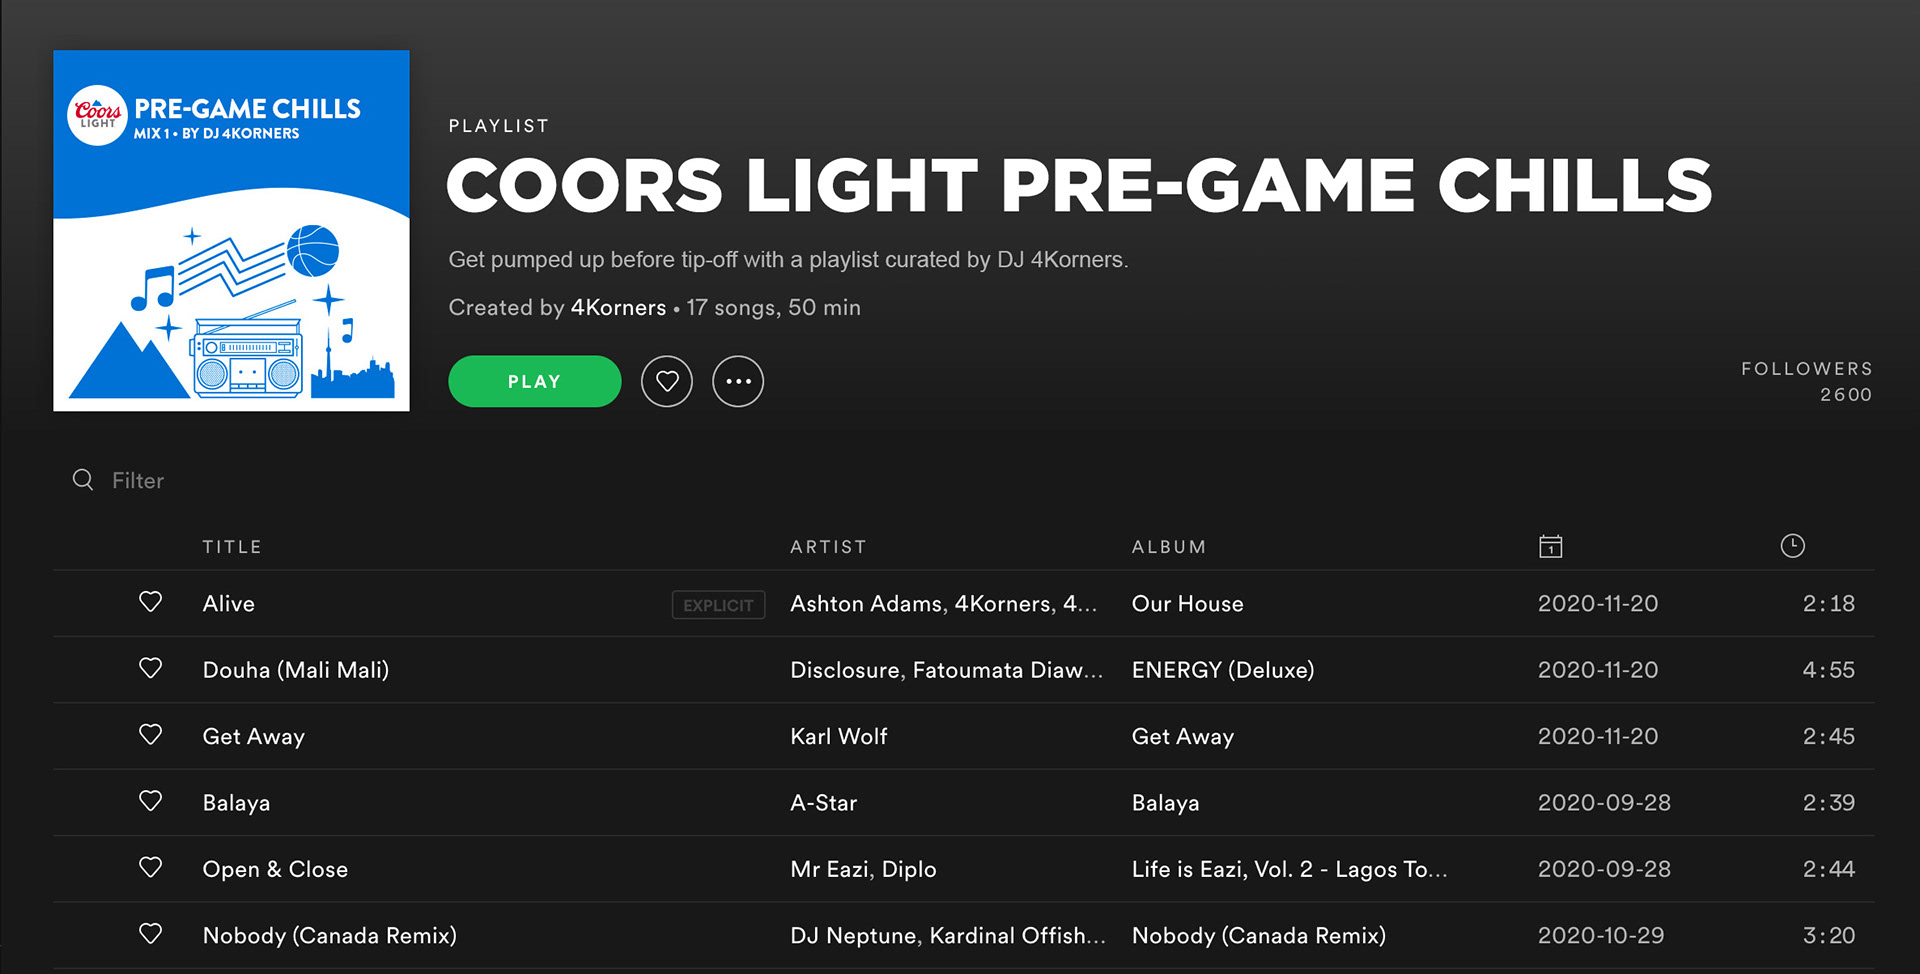Image resolution: width=1920 pixels, height=974 pixels.
Task: Click the playlist save heart icon
Action: coord(667,381)
